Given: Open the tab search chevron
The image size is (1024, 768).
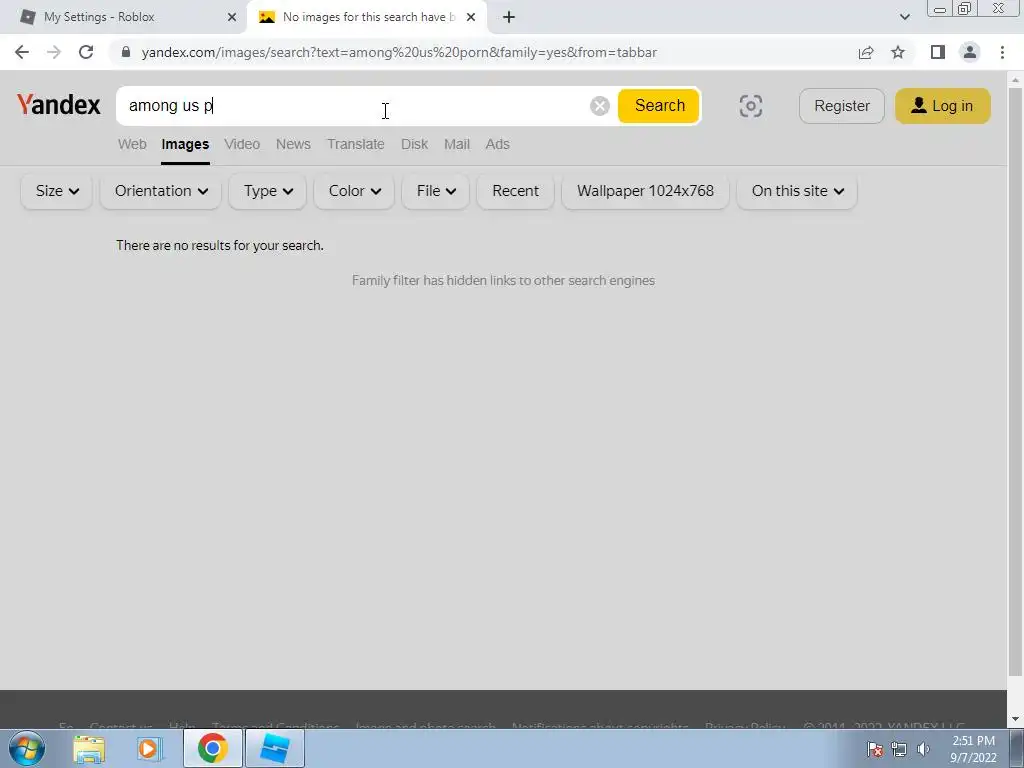Looking at the screenshot, I should pyautogui.click(x=904, y=17).
